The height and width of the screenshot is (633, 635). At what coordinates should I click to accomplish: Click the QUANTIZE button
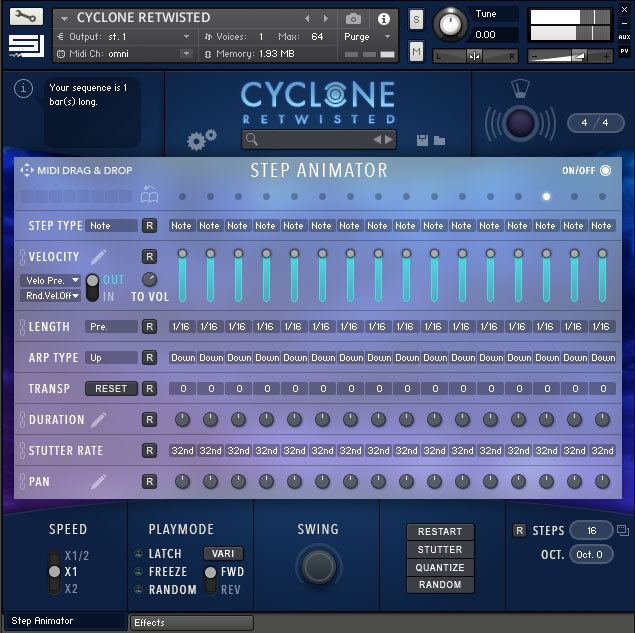[x=440, y=568]
